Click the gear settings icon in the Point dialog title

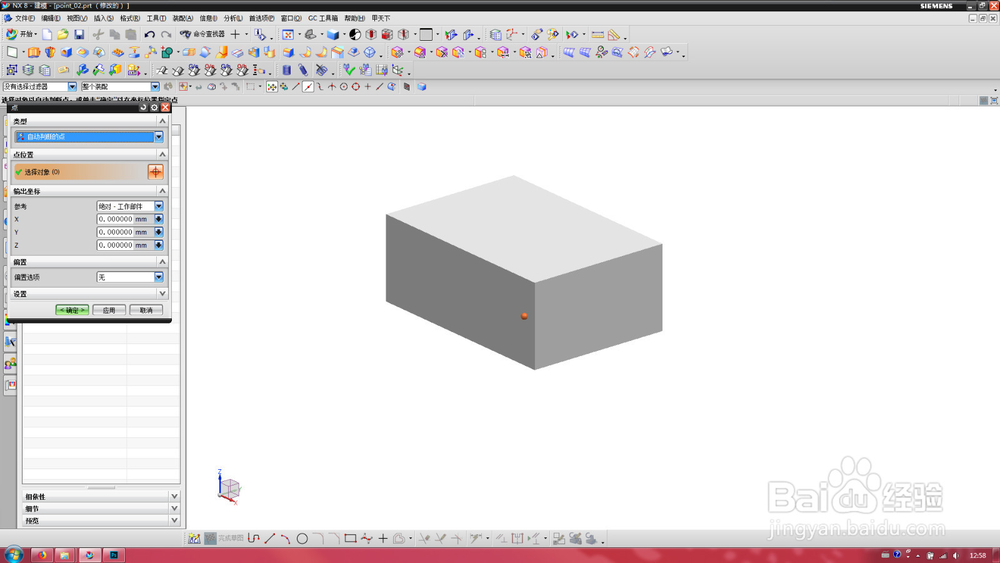coord(154,108)
